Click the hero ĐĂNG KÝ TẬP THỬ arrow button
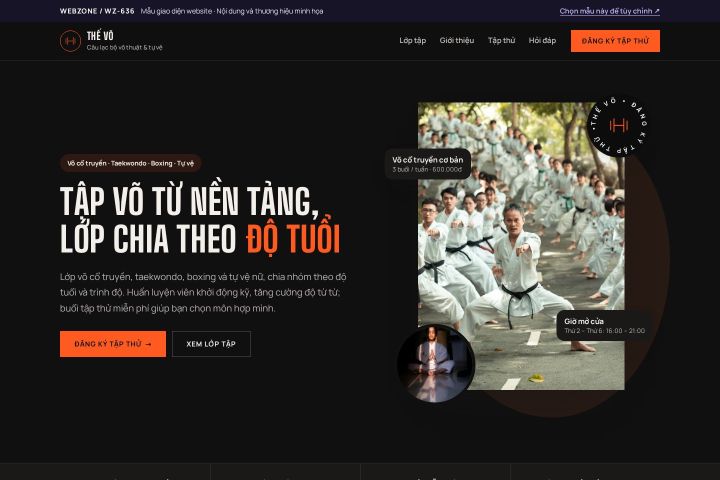The image size is (720, 480). pos(112,344)
